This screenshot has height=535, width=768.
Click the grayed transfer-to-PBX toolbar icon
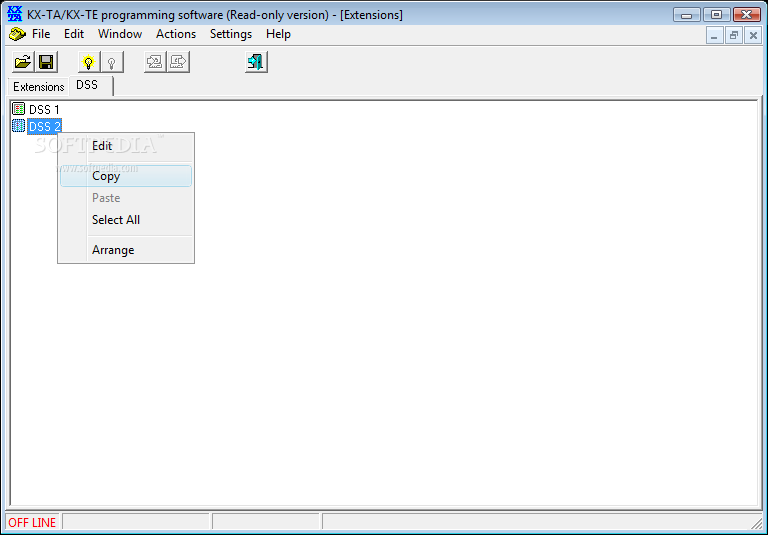point(178,62)
